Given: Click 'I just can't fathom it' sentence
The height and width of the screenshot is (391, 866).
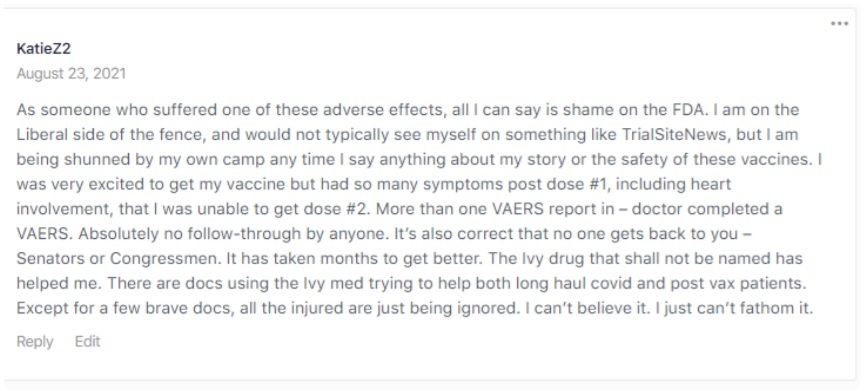Looking at the screenshot, I should pos(734,308).
